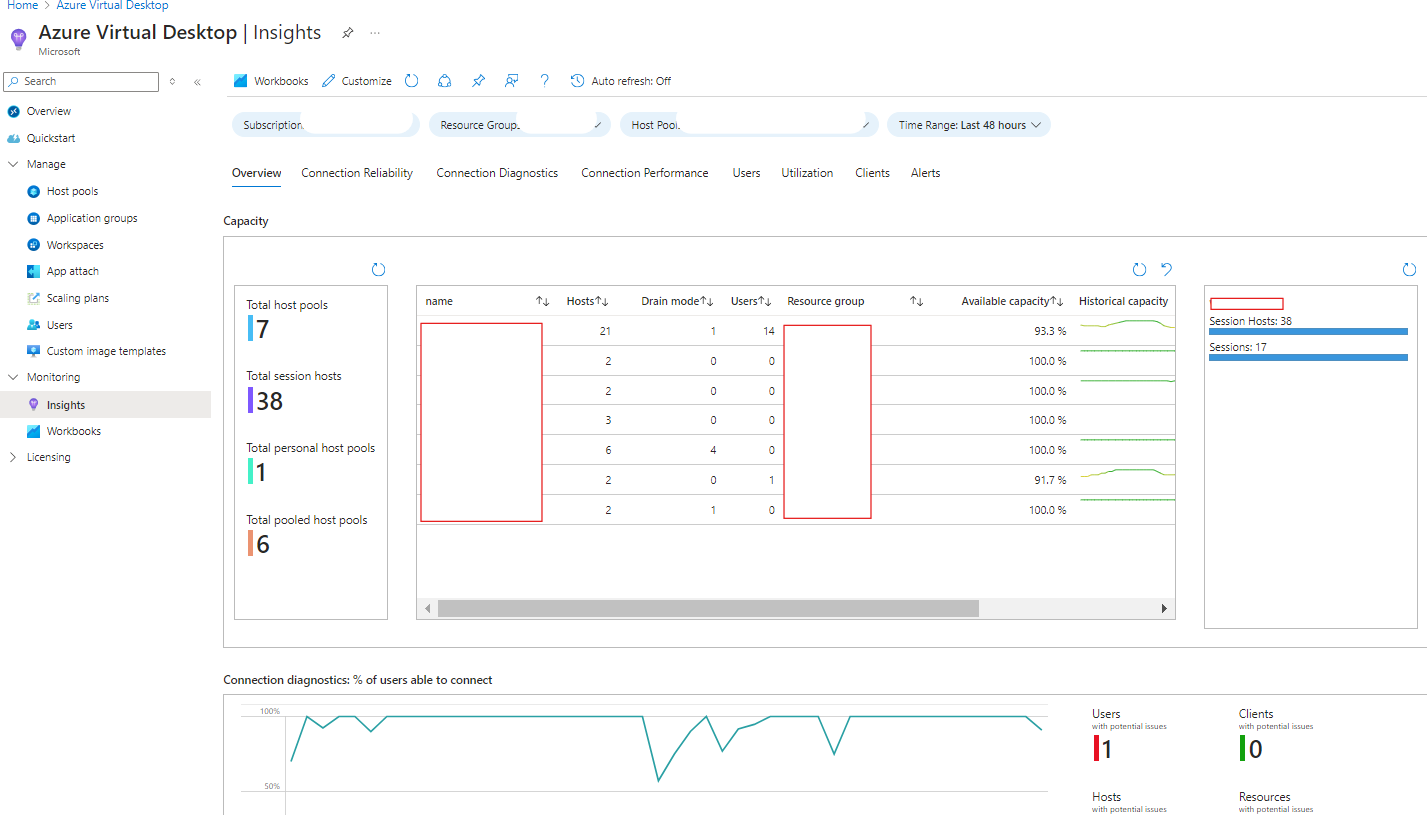Image resolution: width=1427 pixels, height=815 pixels.
Task: Open Workbooks from the toolbar
Action: [x=271, y=81]
